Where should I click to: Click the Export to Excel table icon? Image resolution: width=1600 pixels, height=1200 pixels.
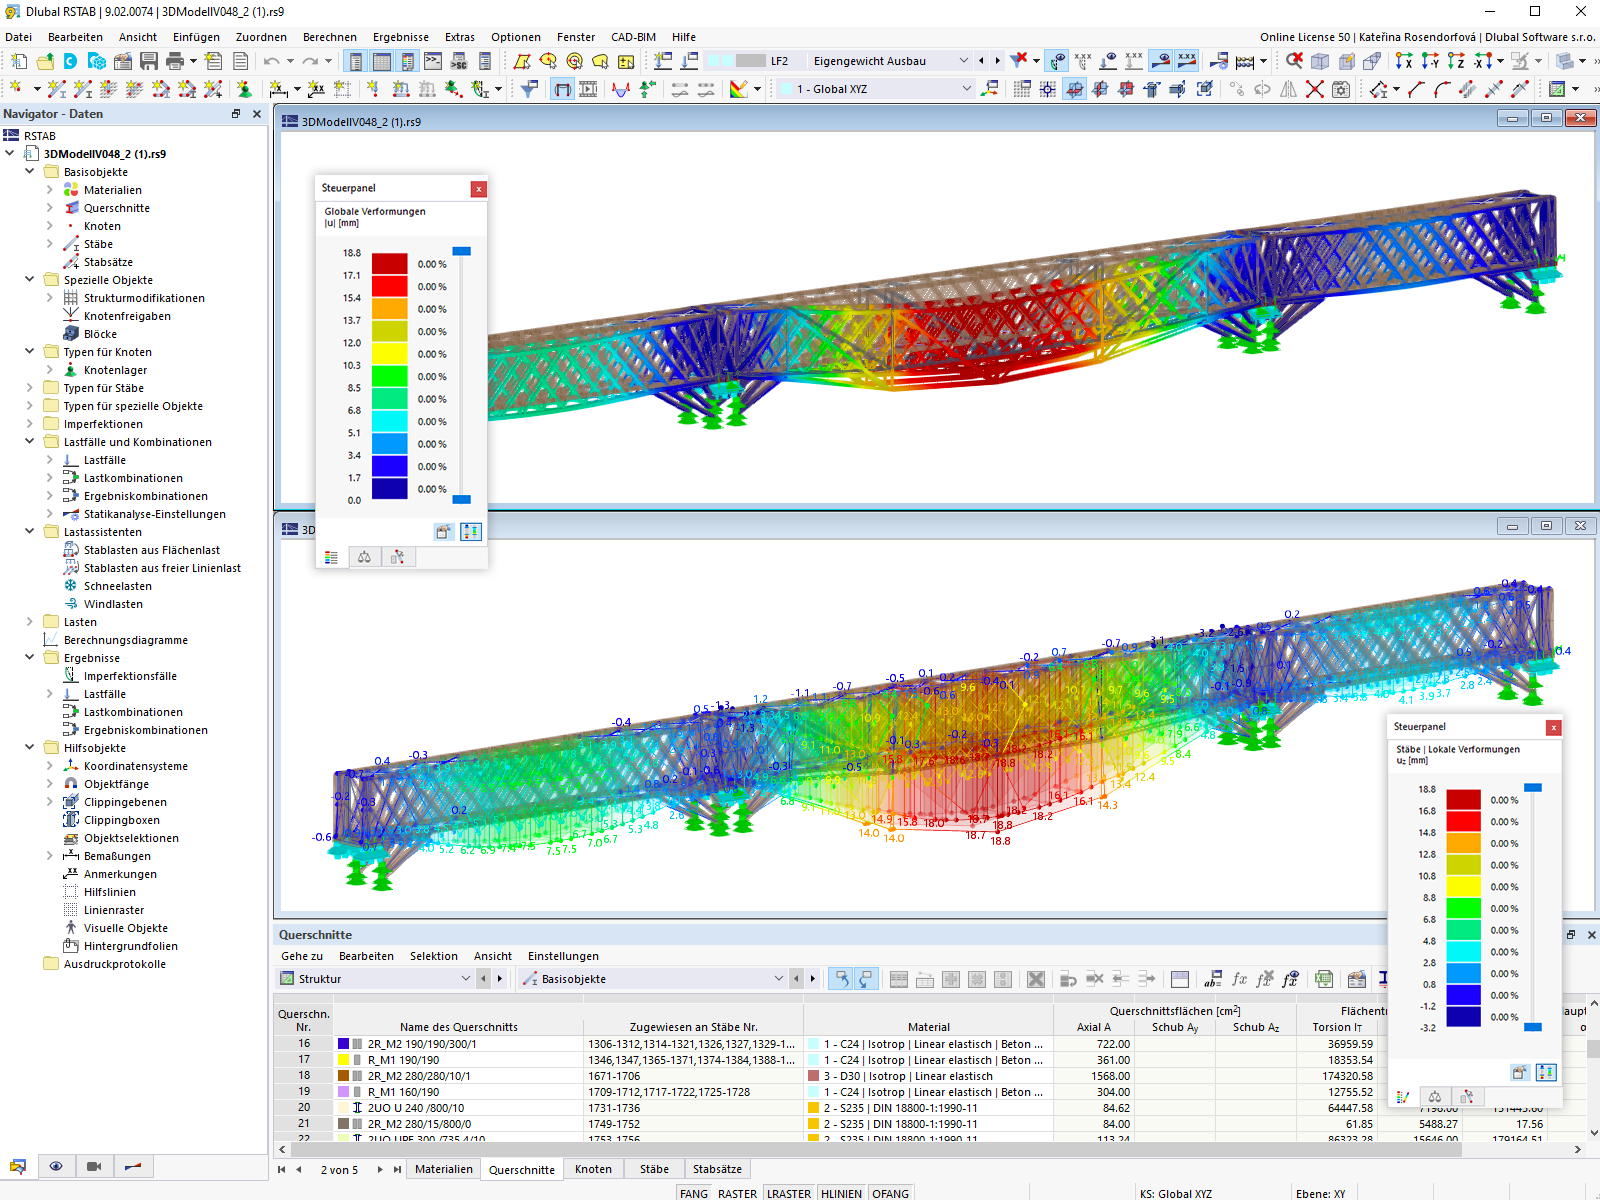pos(1324,979)
